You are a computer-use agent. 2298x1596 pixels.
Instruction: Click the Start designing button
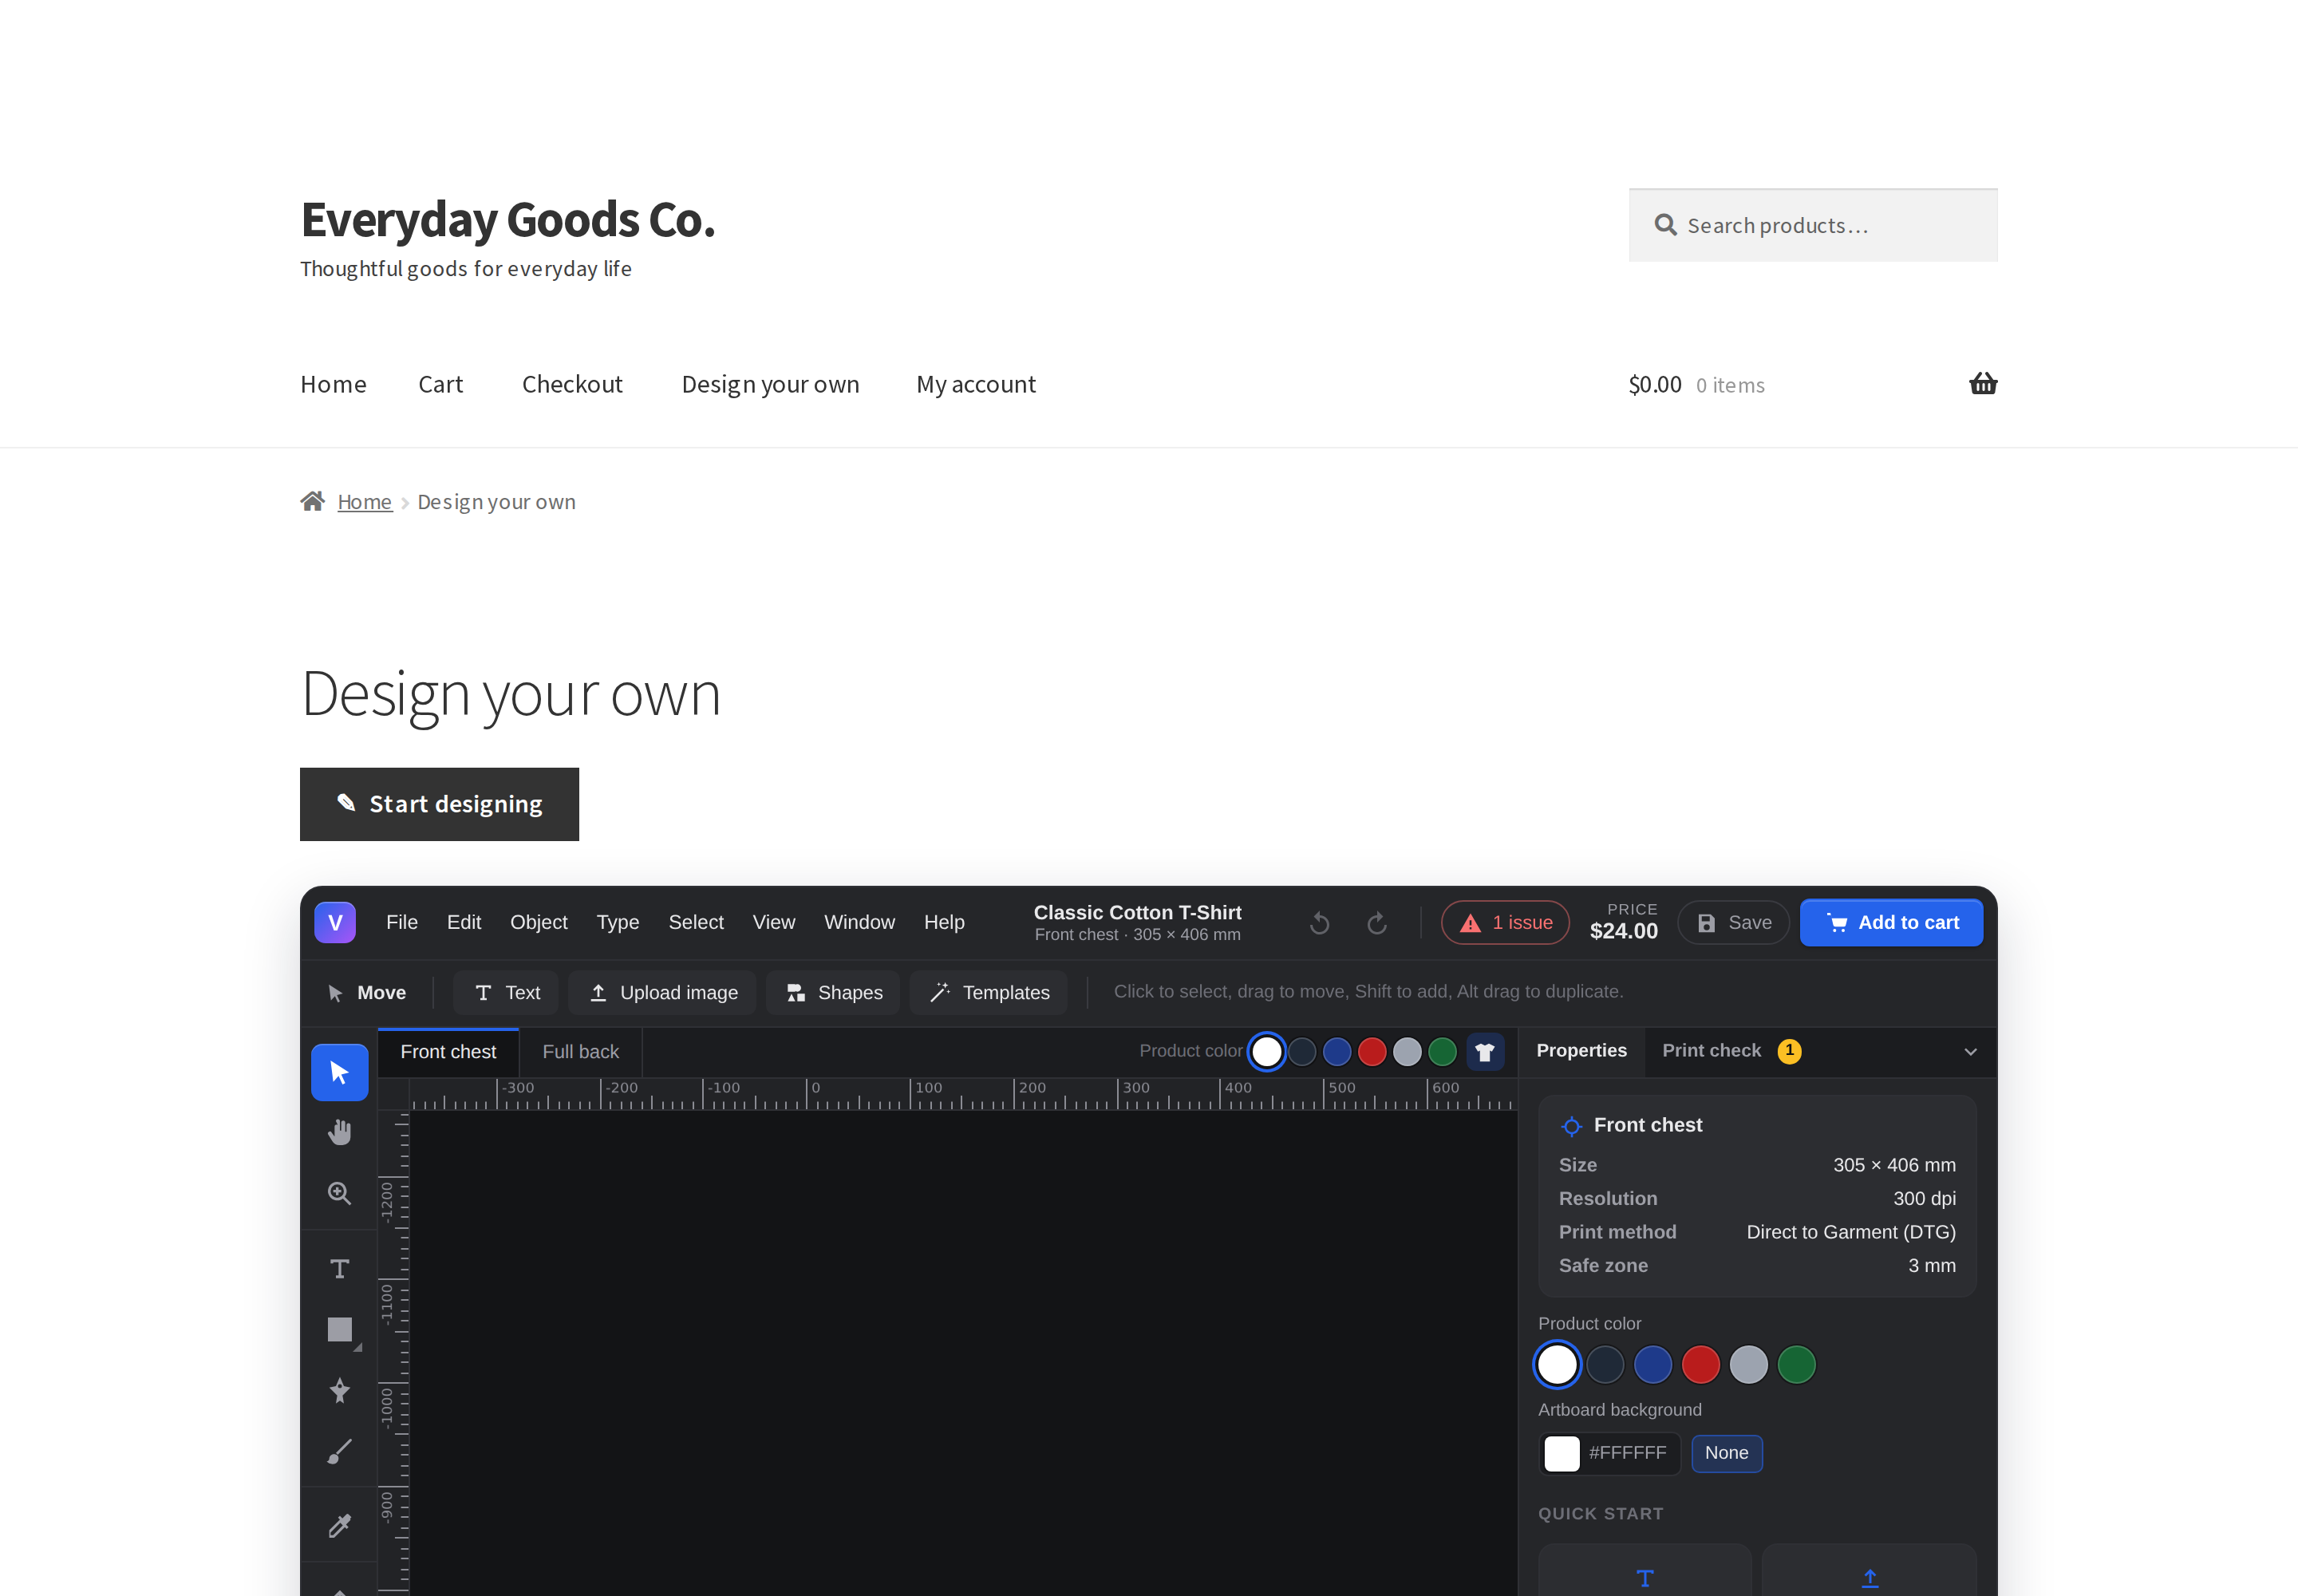pos(439,804)
